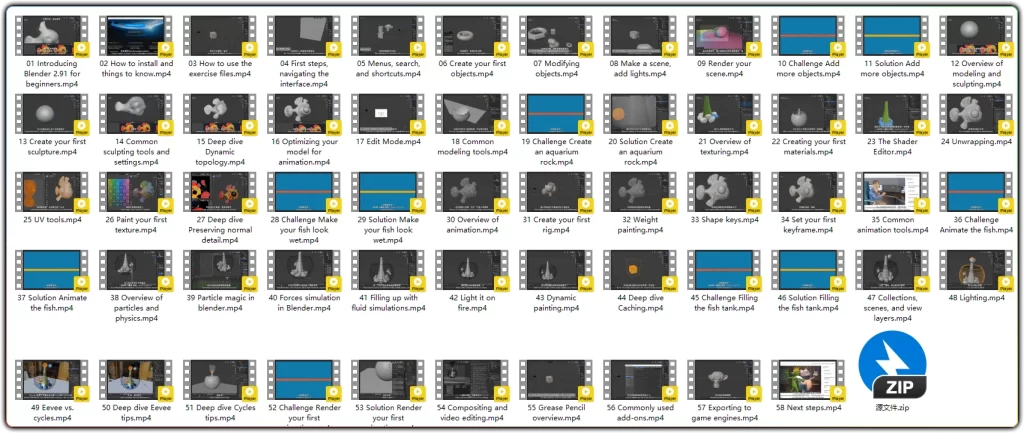Image resolution: width=1024 pixels, height=433 pixels.
Task: Click the 25 UV tools video icon
Action: pyautogui.click(x=52, y=193)
